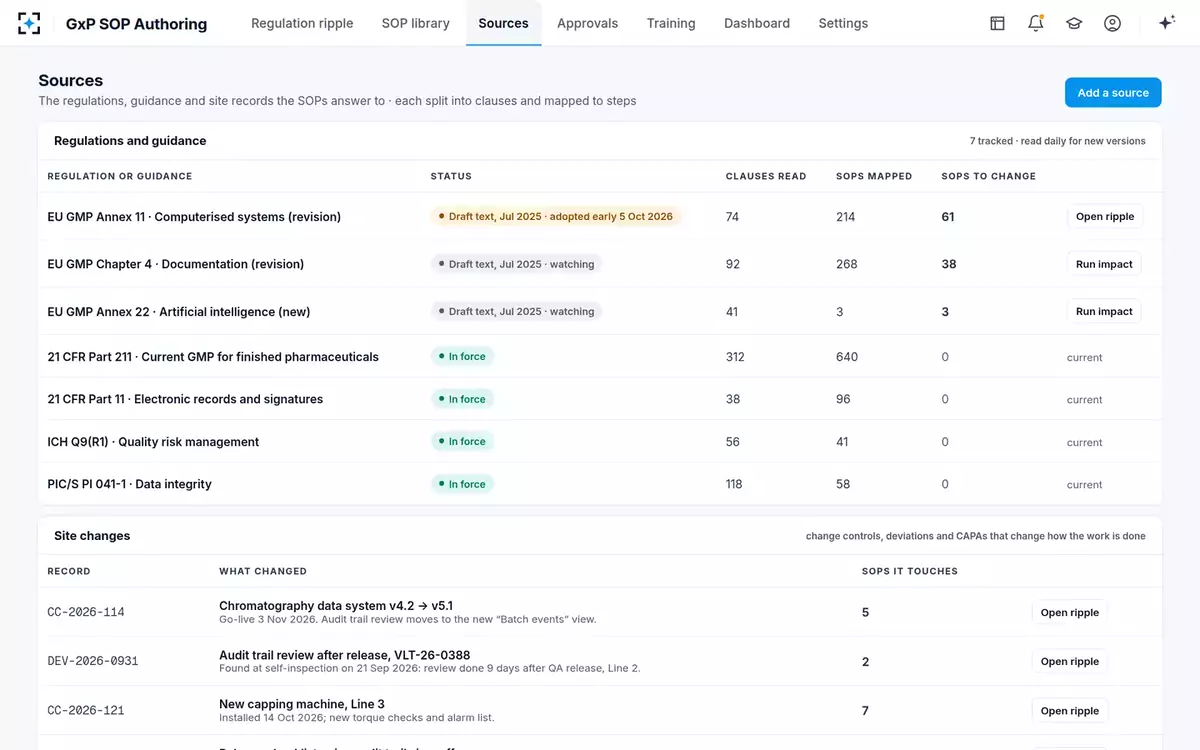Open ripple for CC-2026-114
The image size is (1200, 750).
tap(1069, 613)
